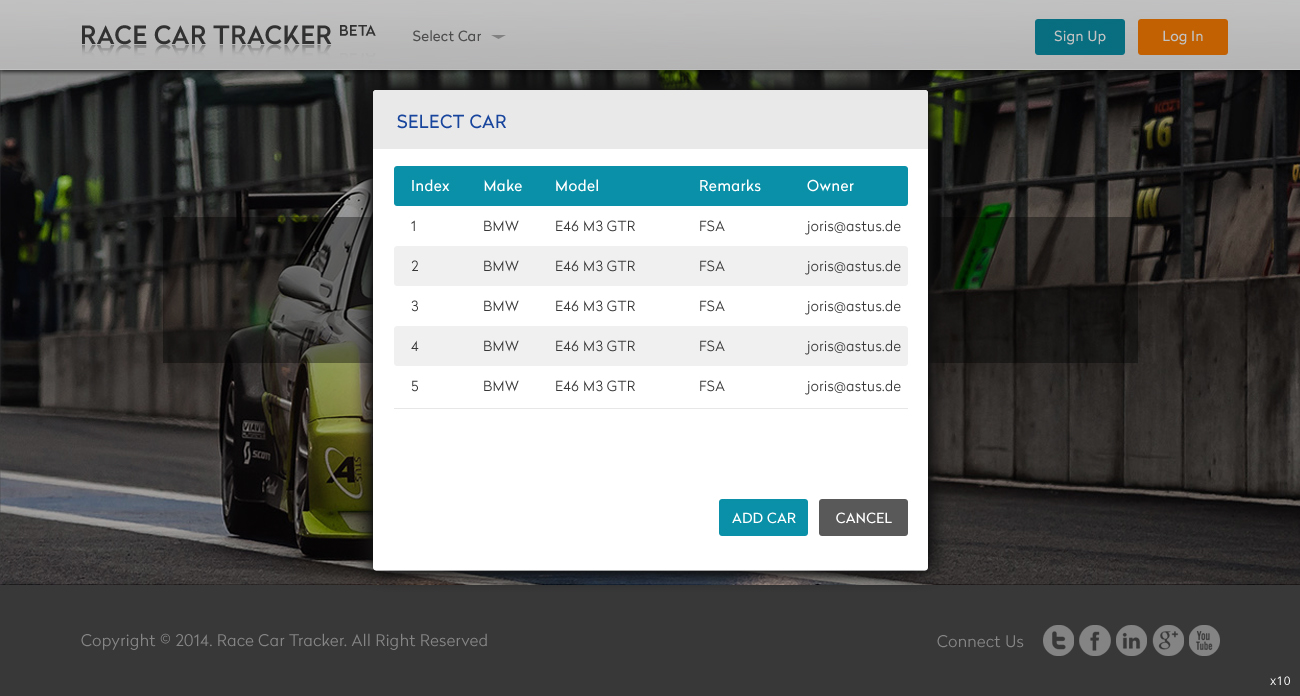The image size is (1300, 696).
Task: Click joris@astus.de owner in row 4
Action: point(854,346)
